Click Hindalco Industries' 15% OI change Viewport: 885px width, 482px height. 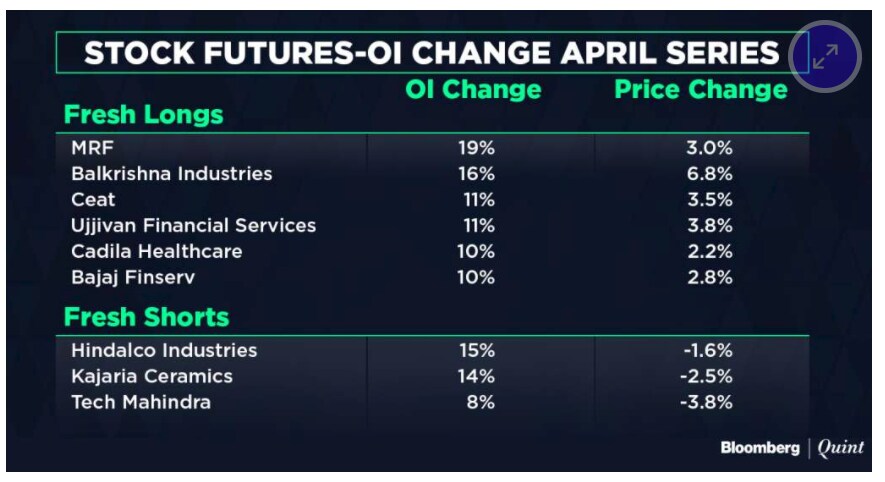pyautogui.click(x=478, y=350)
